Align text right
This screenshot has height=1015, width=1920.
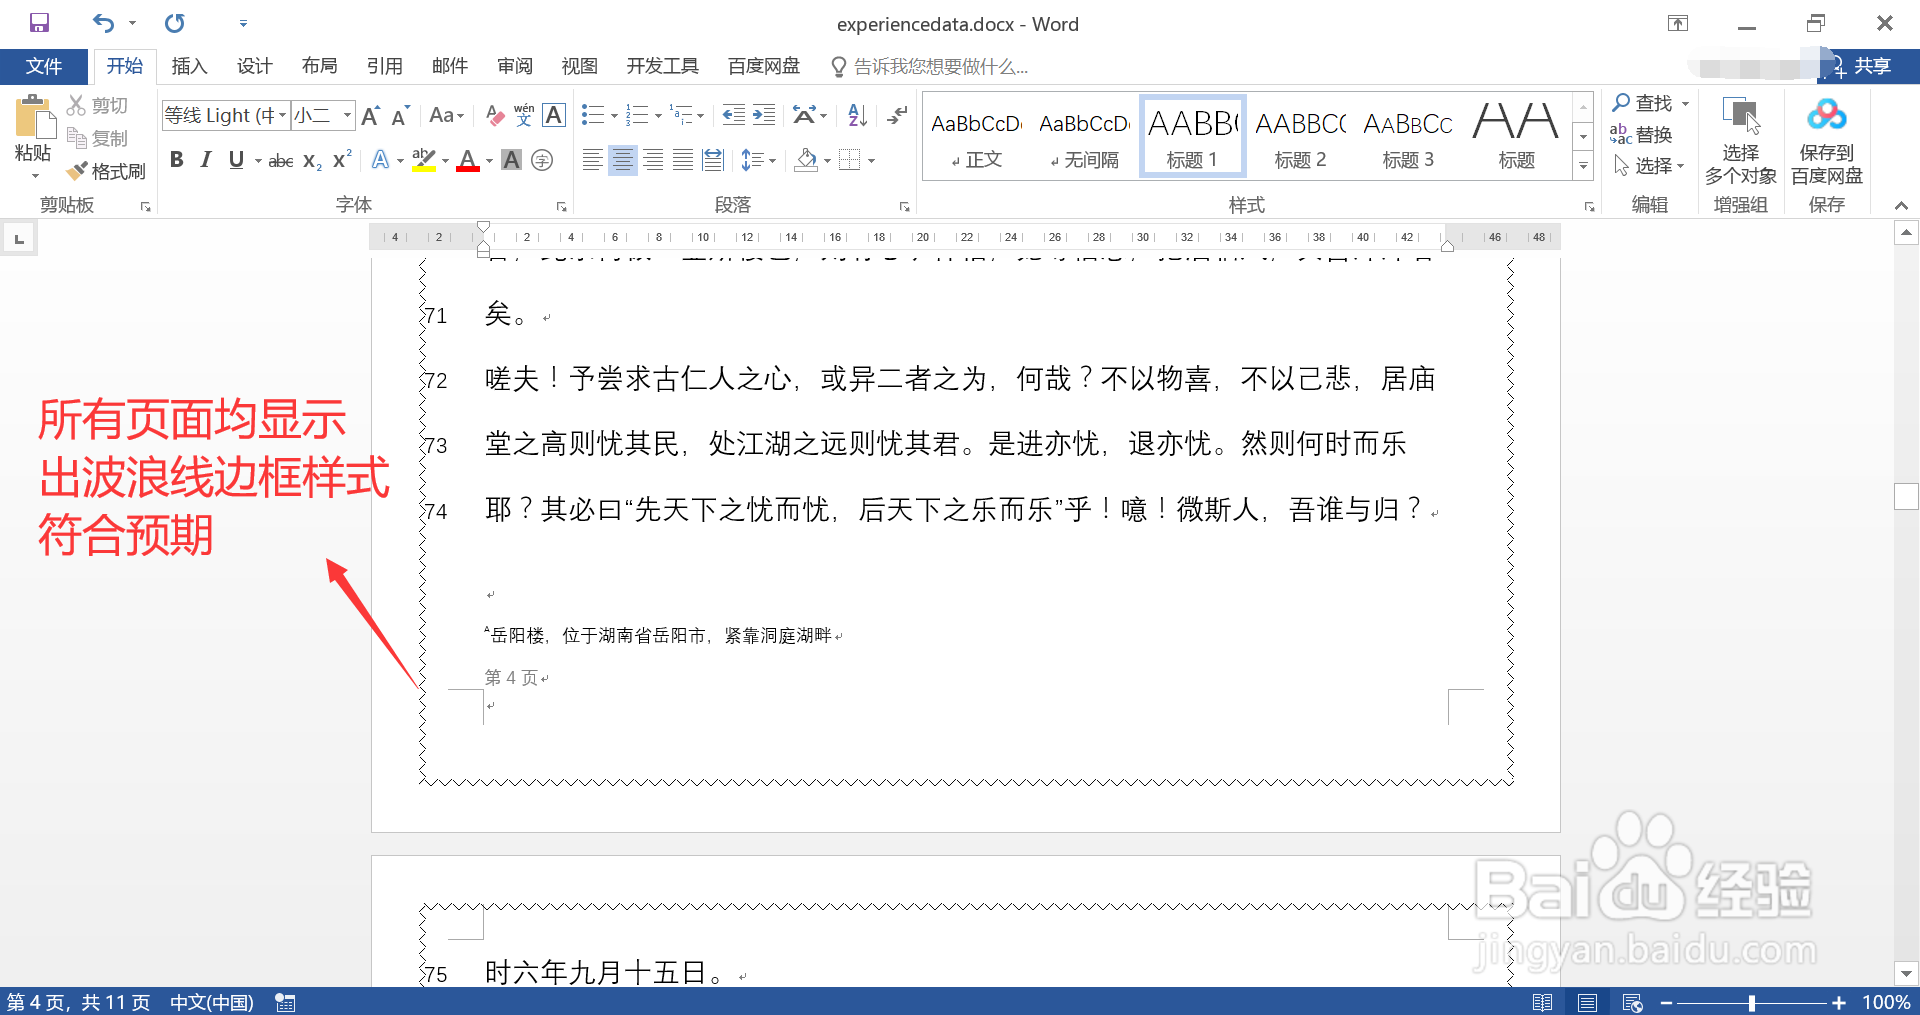click(653, 160)
